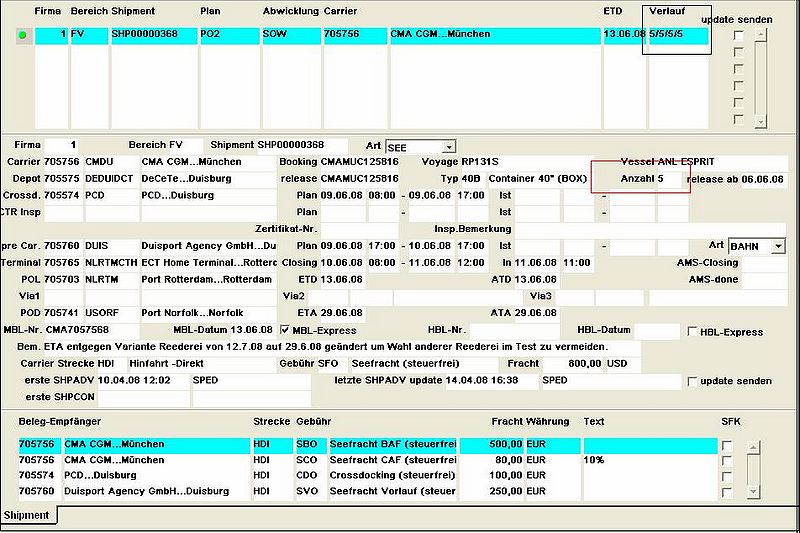This screenshot has height=533, width=800.
Task: Click Text cell 10% in SCO row
Action: coord(650,460)
